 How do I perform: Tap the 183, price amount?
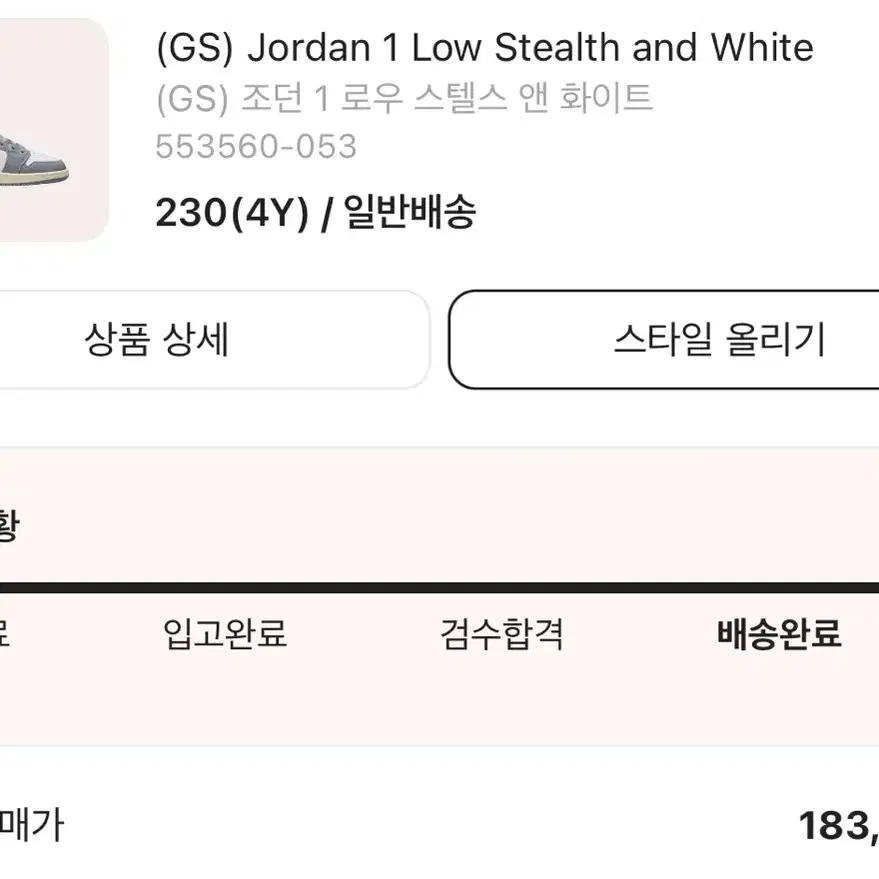pyautogui.click(x=839, y=826)
